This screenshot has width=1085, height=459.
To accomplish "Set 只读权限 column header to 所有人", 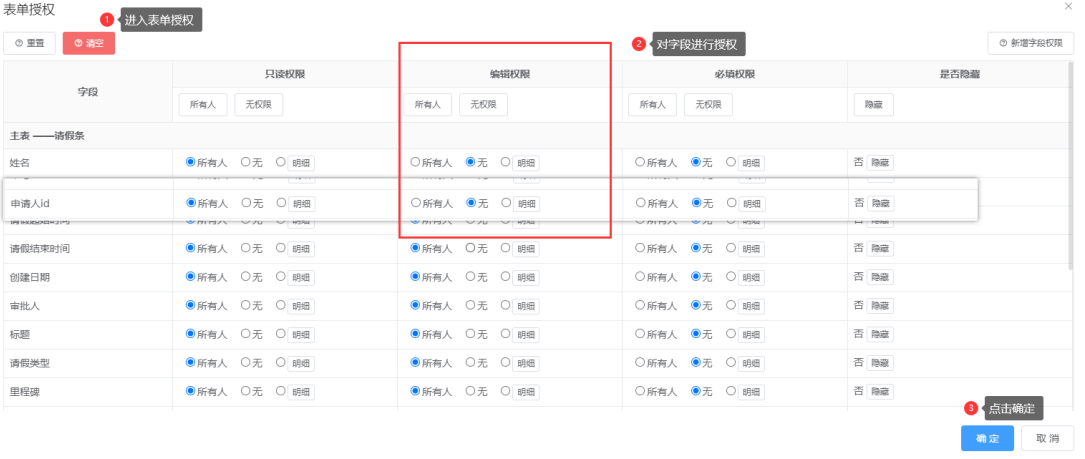I will (x=203, y=105).
